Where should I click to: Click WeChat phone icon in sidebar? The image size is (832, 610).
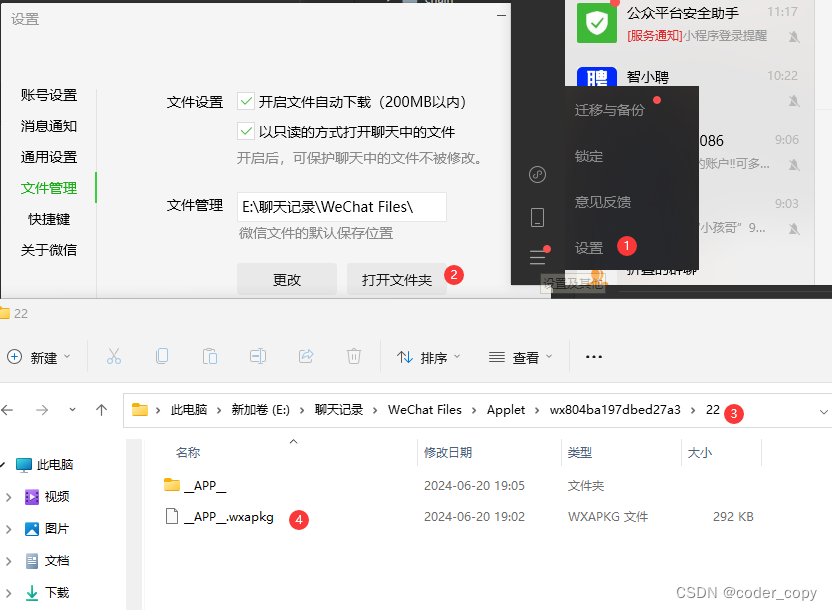pyautogui.click(x=538, y=217)
